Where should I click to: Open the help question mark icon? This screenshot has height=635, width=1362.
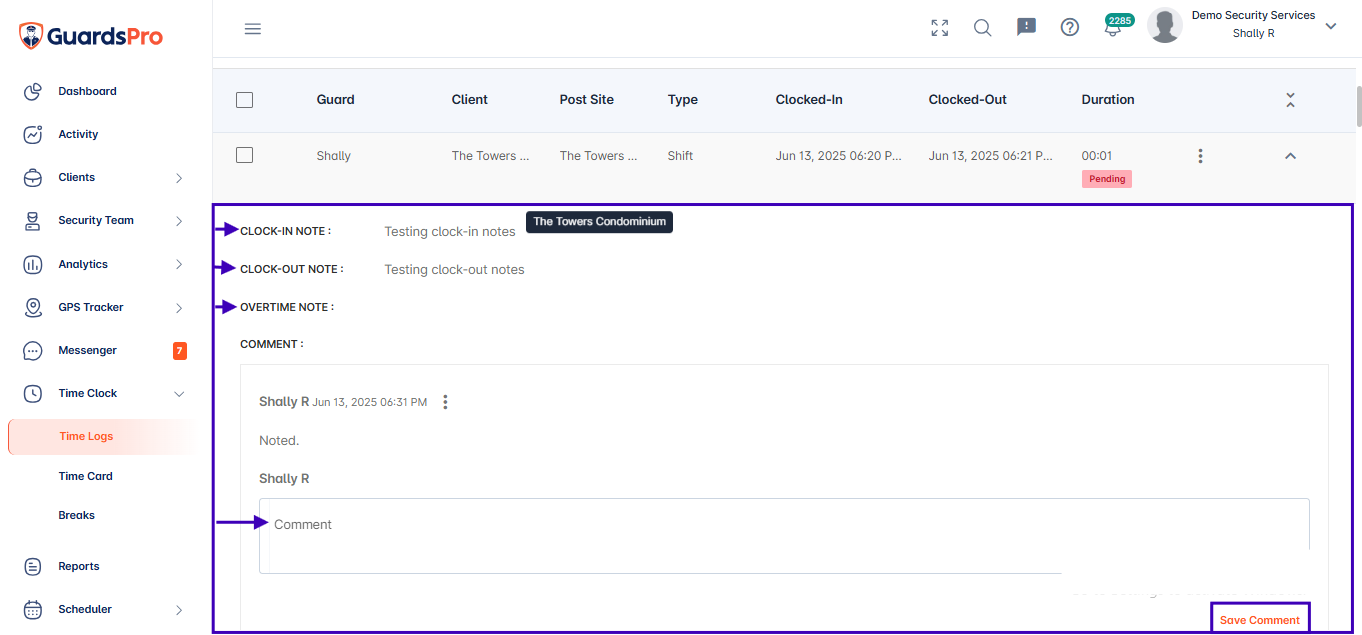pyautogui.click(x=1070, y=28)
